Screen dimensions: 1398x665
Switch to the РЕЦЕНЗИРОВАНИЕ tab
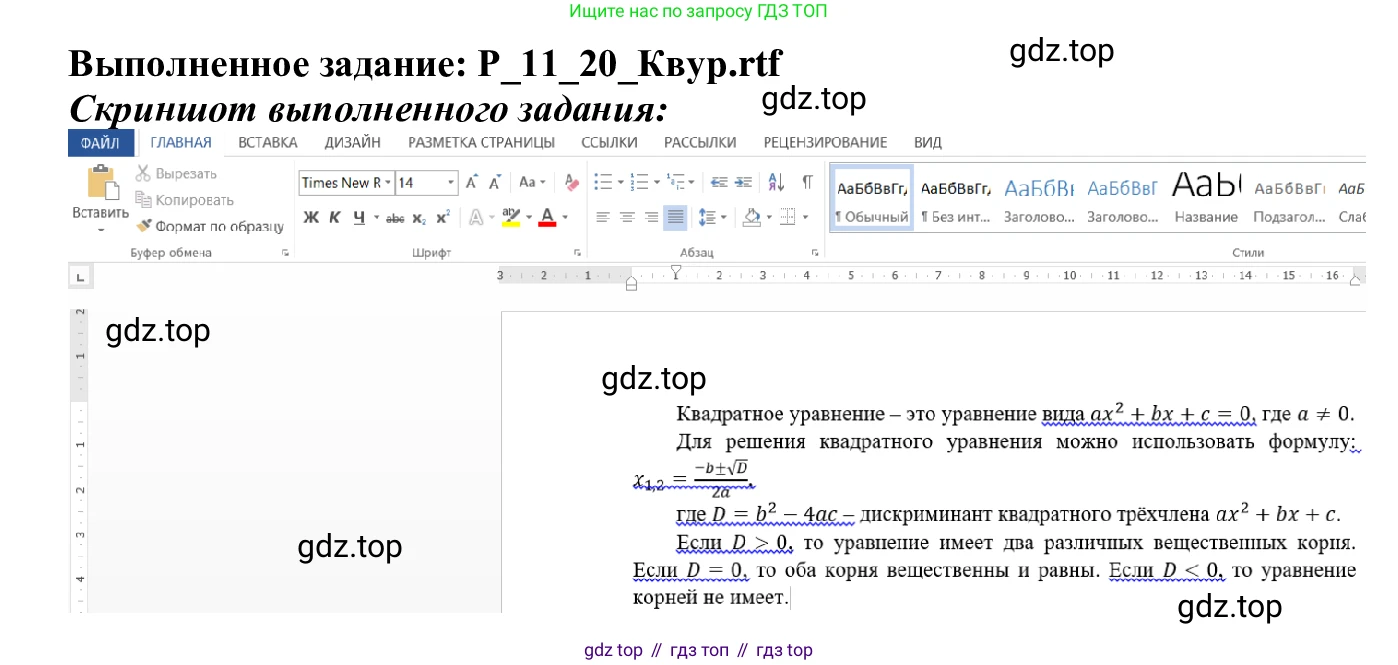coord(825,143)
